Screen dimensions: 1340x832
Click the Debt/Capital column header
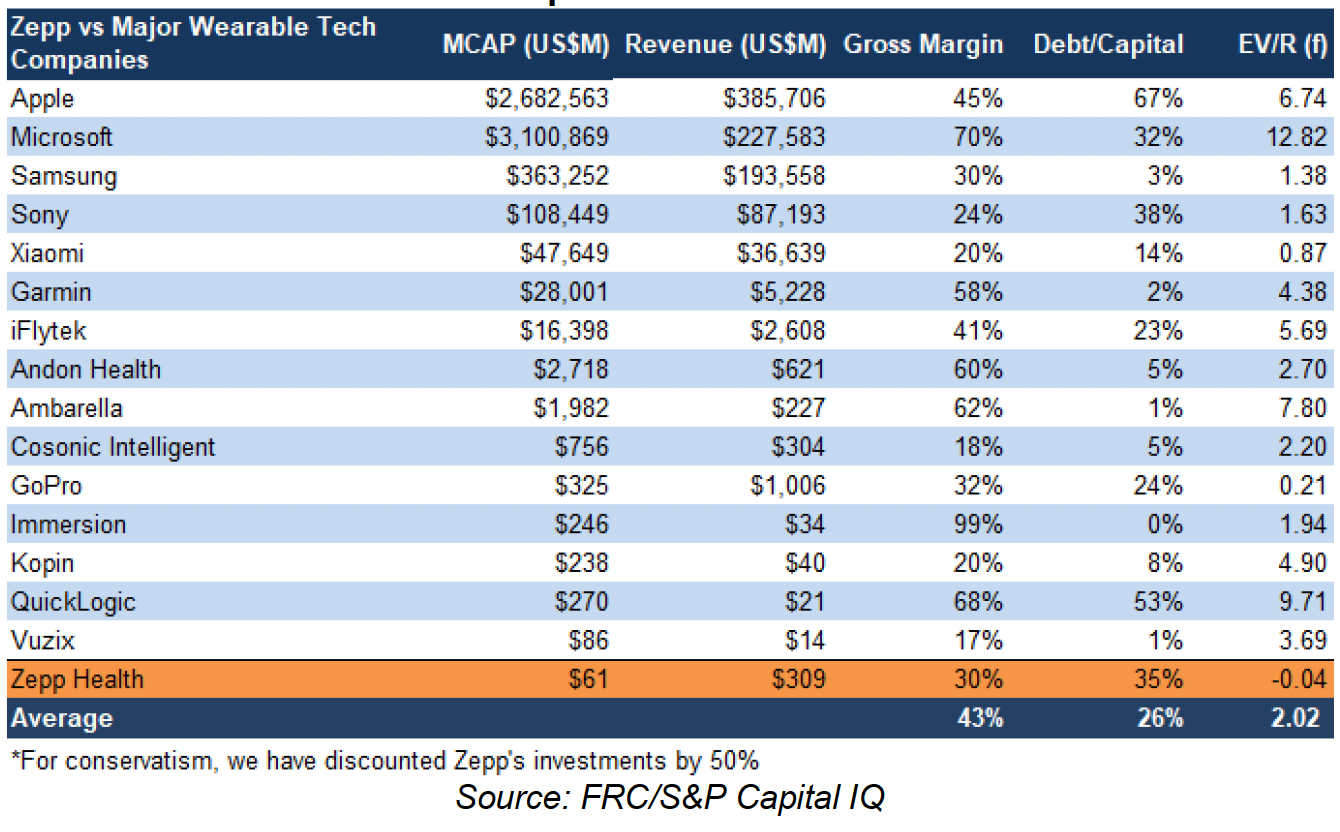1108,44
